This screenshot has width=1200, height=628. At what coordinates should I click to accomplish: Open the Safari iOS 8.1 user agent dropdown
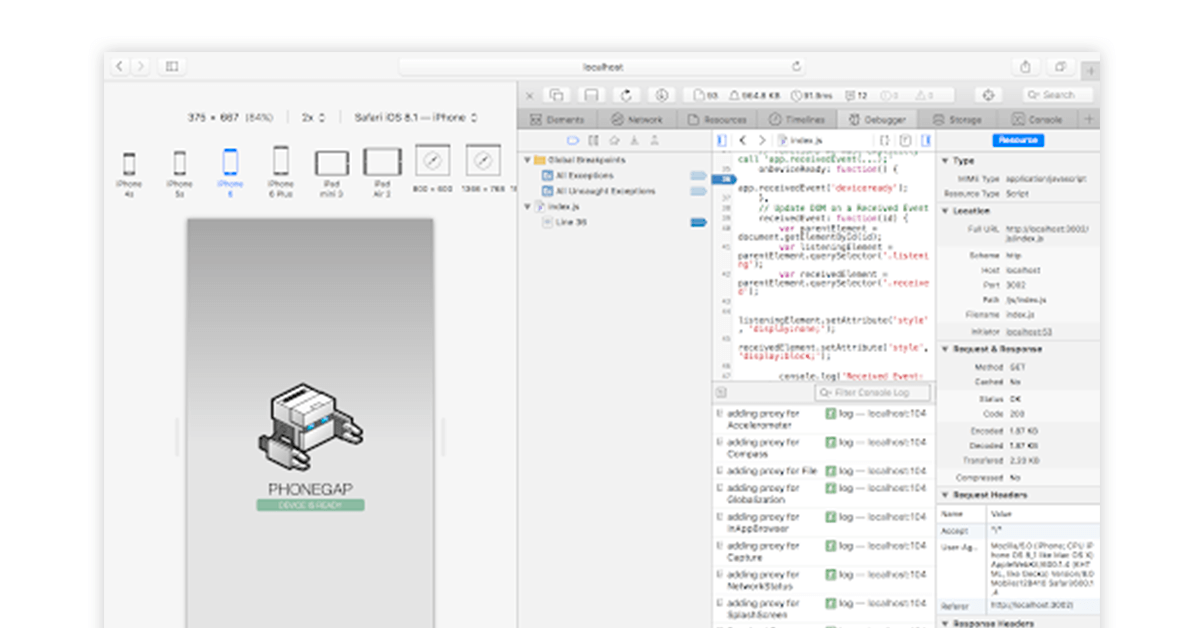click(415, 118)
